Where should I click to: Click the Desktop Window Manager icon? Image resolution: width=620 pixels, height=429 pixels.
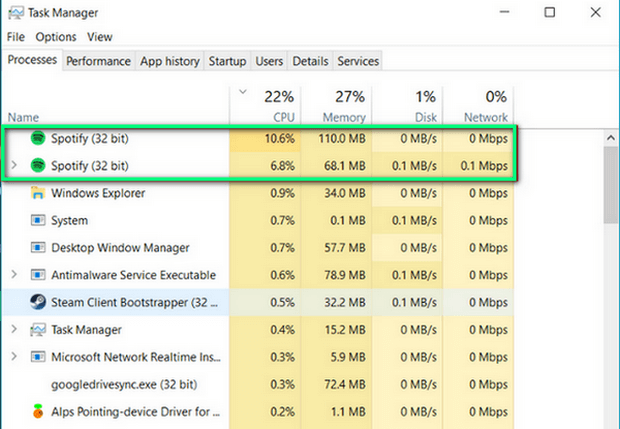point(38,247)
